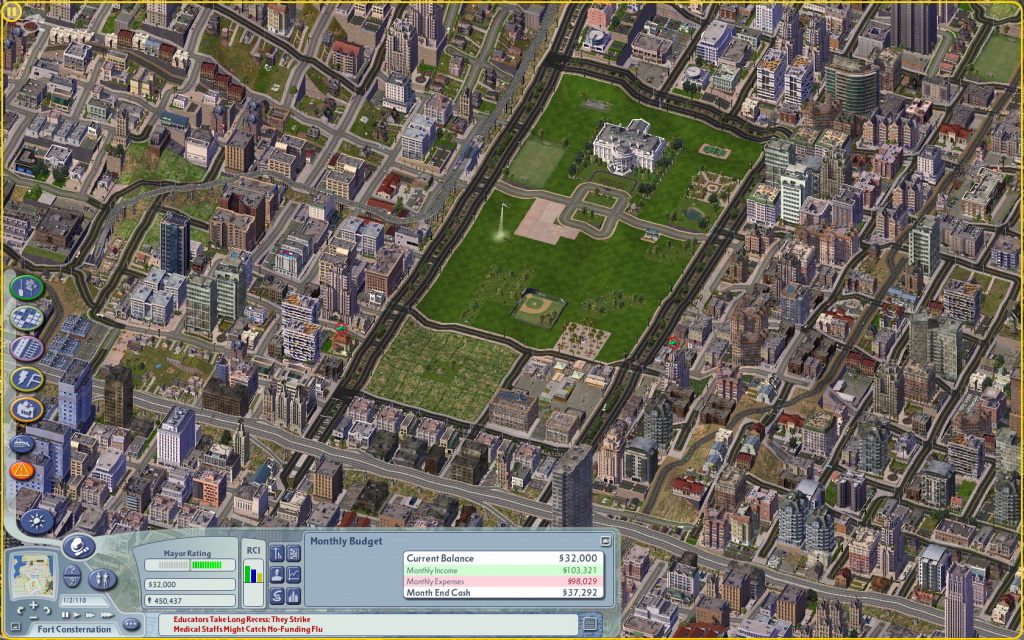Set simulation to fastest speed
The width and height of the screenshot is (1024, 640).
tap(107, 615)
